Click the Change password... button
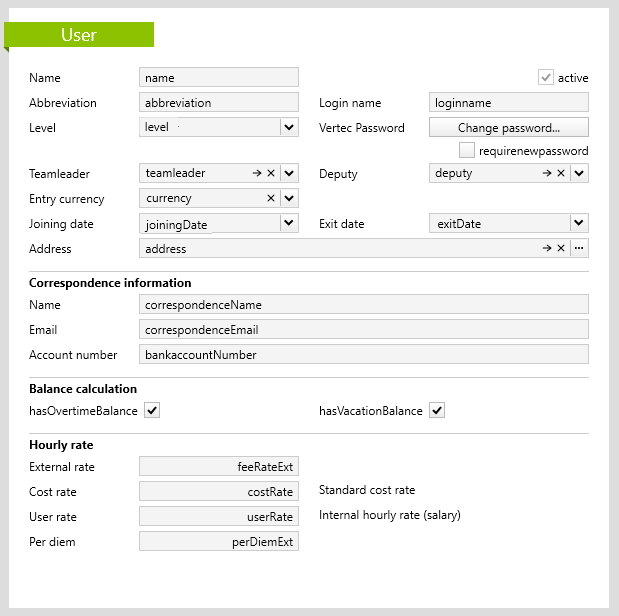619x616 pixels. coord(509,127)
